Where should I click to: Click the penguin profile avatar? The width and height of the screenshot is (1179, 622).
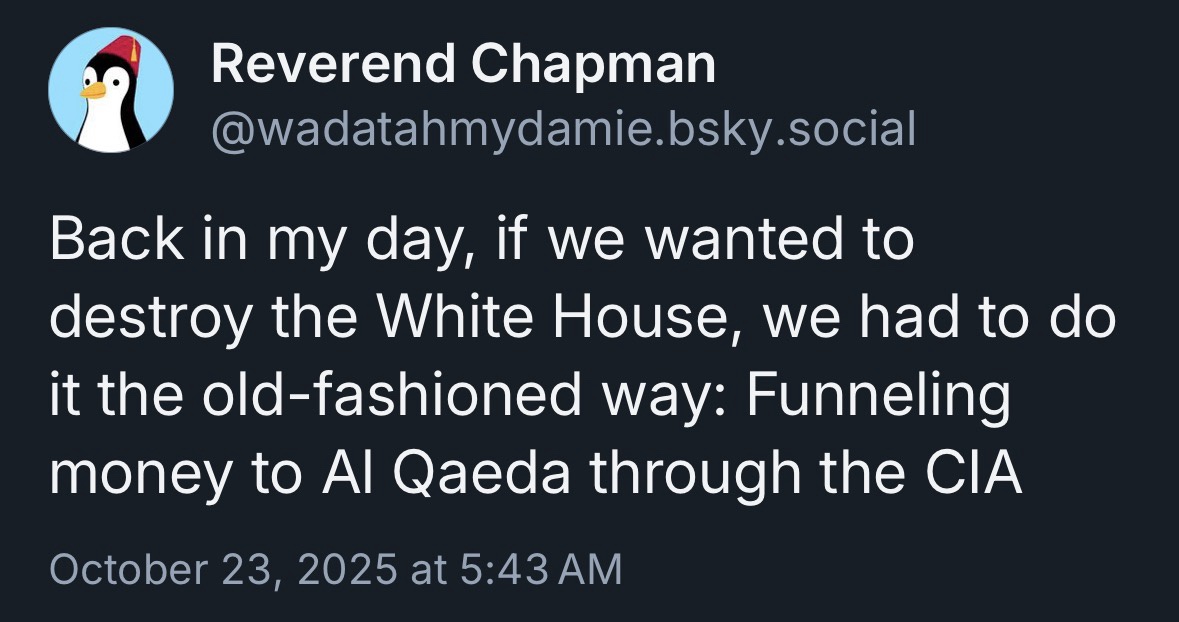point(111,91)
